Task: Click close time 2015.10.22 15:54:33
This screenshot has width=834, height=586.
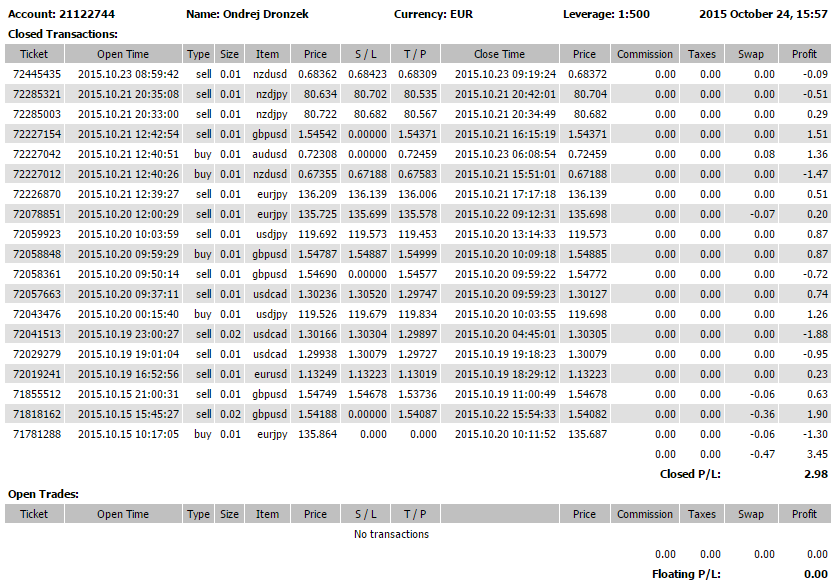Action: 505,414
